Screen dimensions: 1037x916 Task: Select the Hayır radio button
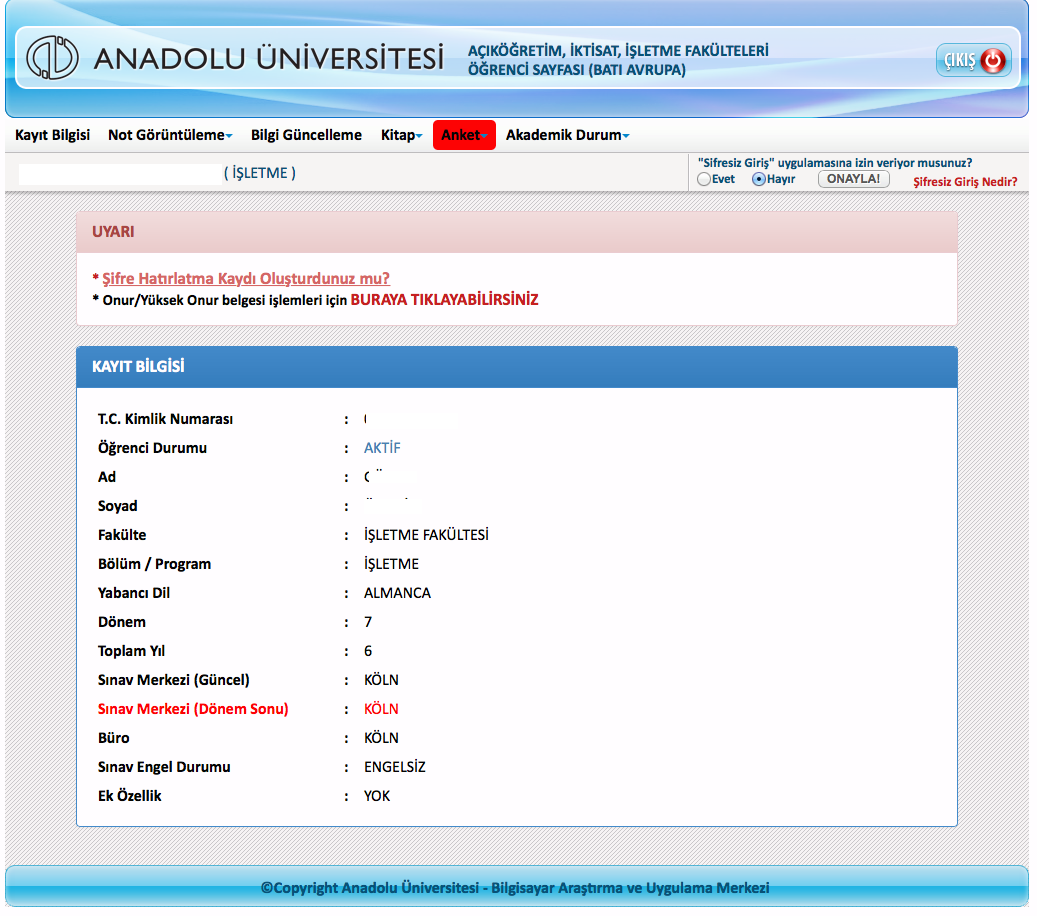pyautogui.click(x=759, y=179)
